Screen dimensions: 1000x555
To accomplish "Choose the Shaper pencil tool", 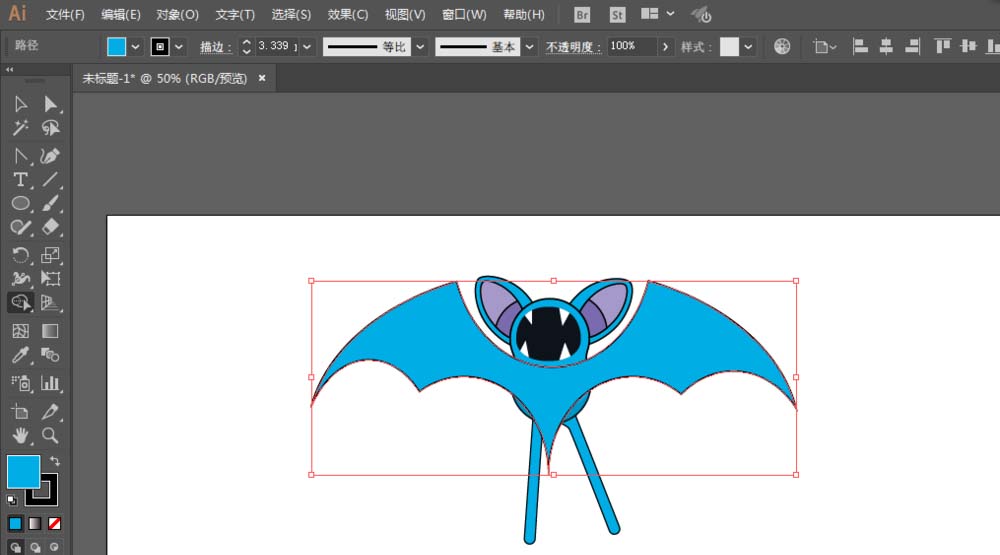I will 20,228.
